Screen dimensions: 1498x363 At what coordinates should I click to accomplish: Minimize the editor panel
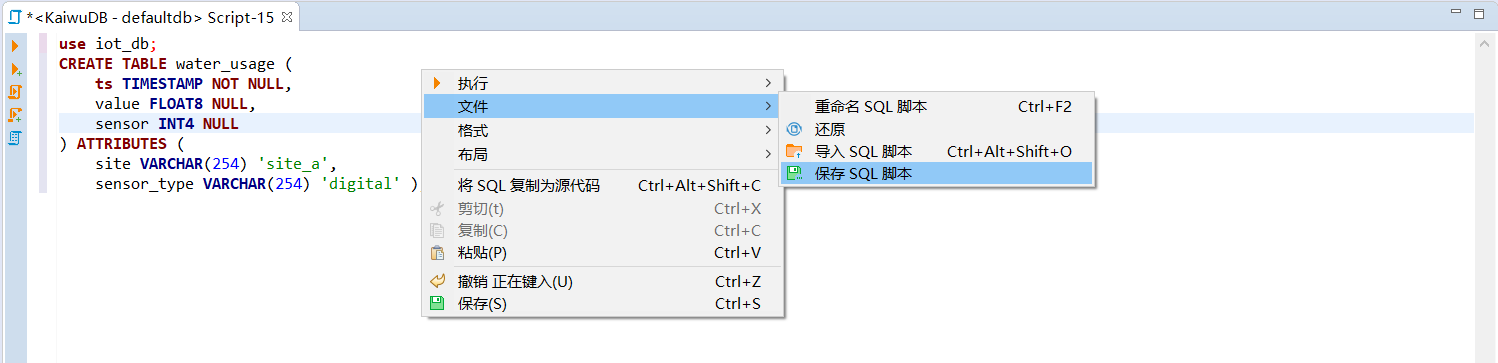1456,12
